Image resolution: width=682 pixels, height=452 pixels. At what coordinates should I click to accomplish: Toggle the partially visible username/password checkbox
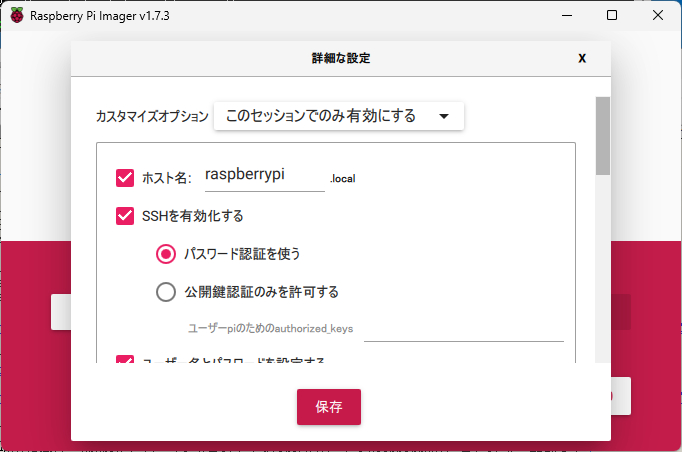pos(125,359)
